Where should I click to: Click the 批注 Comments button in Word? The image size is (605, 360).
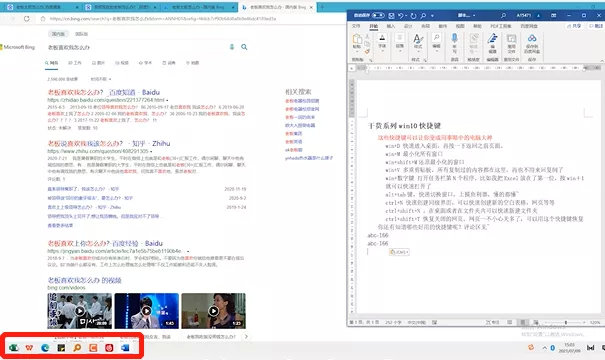(596, 26)
